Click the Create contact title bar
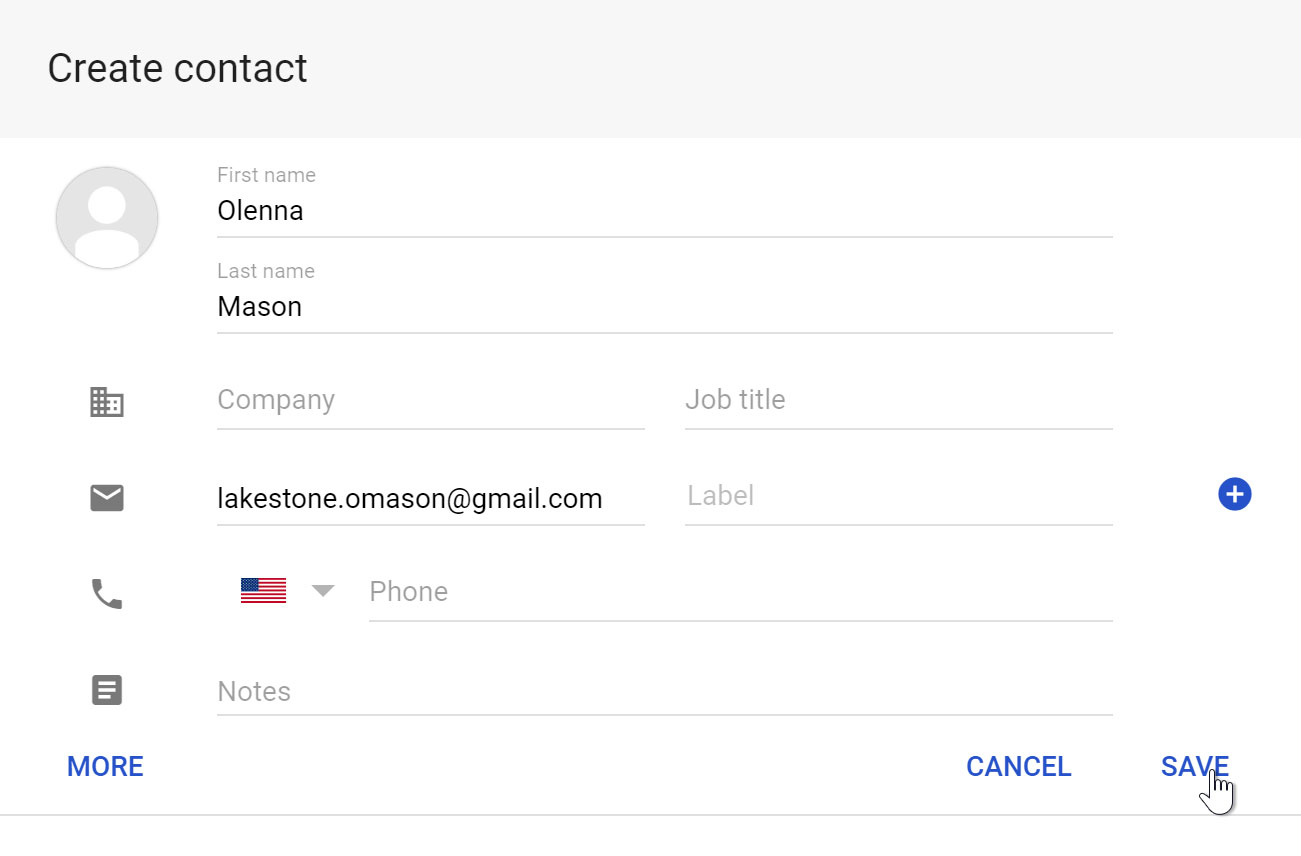 177,68
